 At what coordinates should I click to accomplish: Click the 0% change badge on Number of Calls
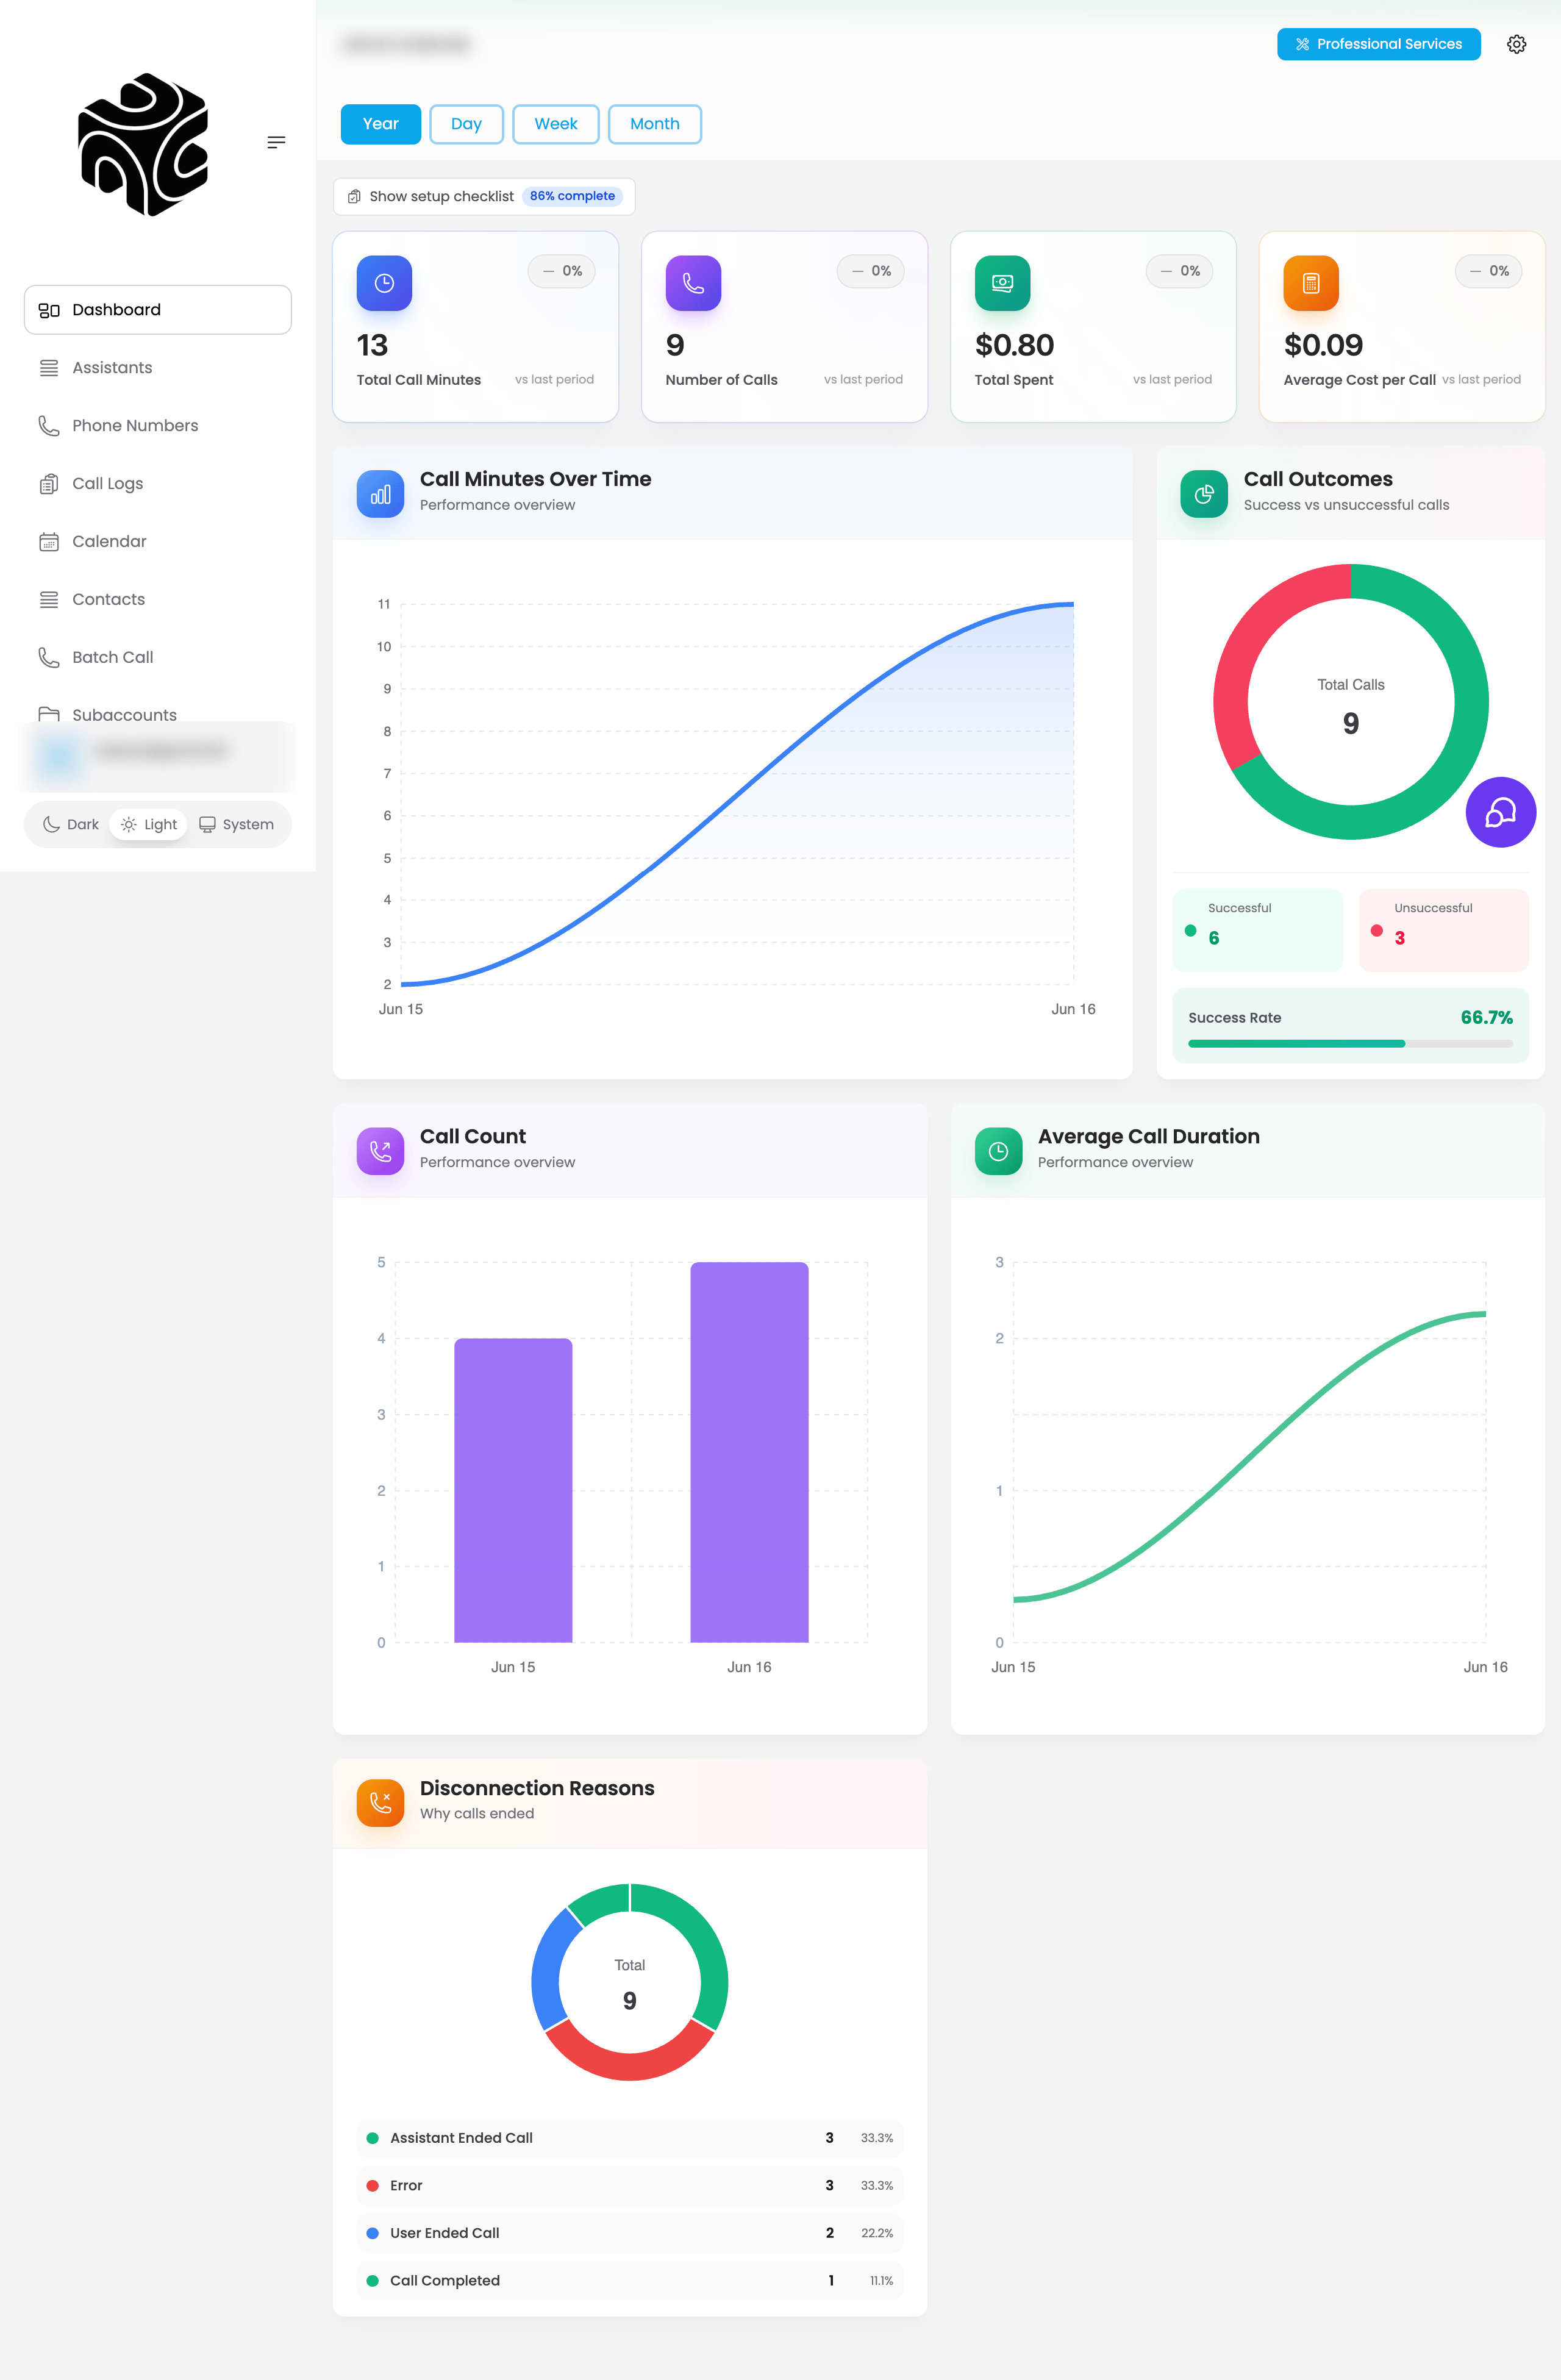point(871,271)
